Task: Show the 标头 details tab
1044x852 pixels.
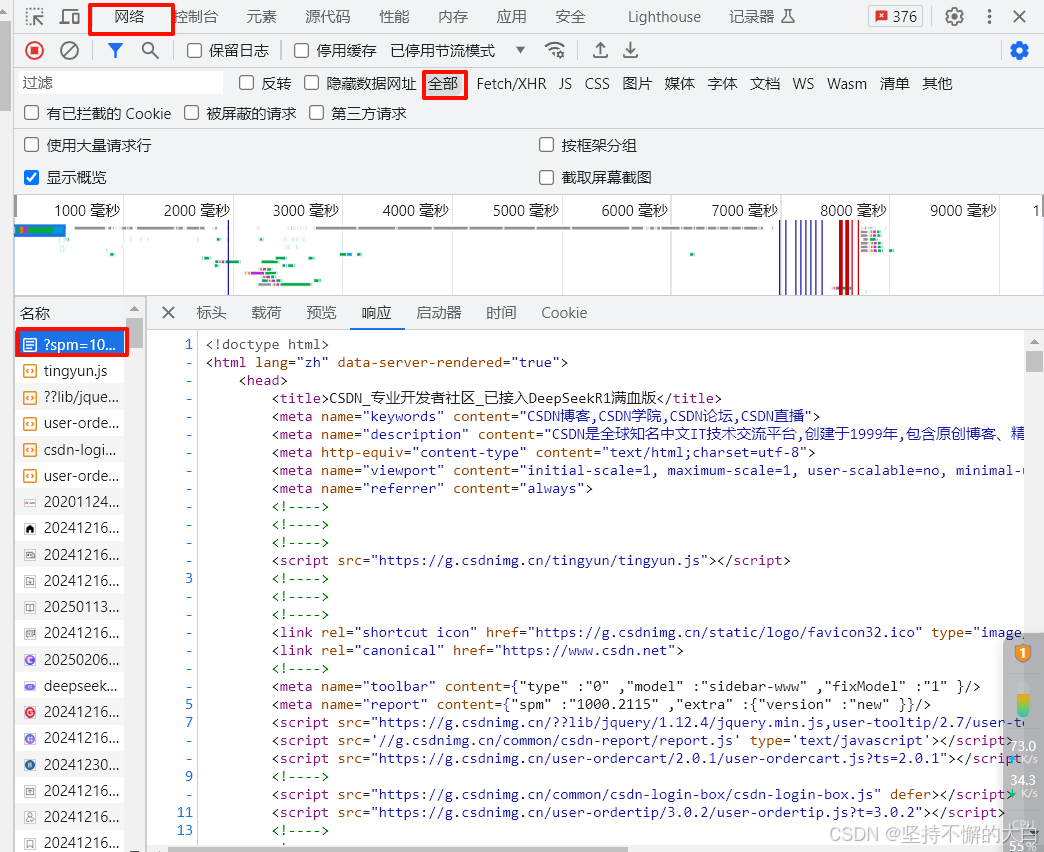Action: coord(211,313)
